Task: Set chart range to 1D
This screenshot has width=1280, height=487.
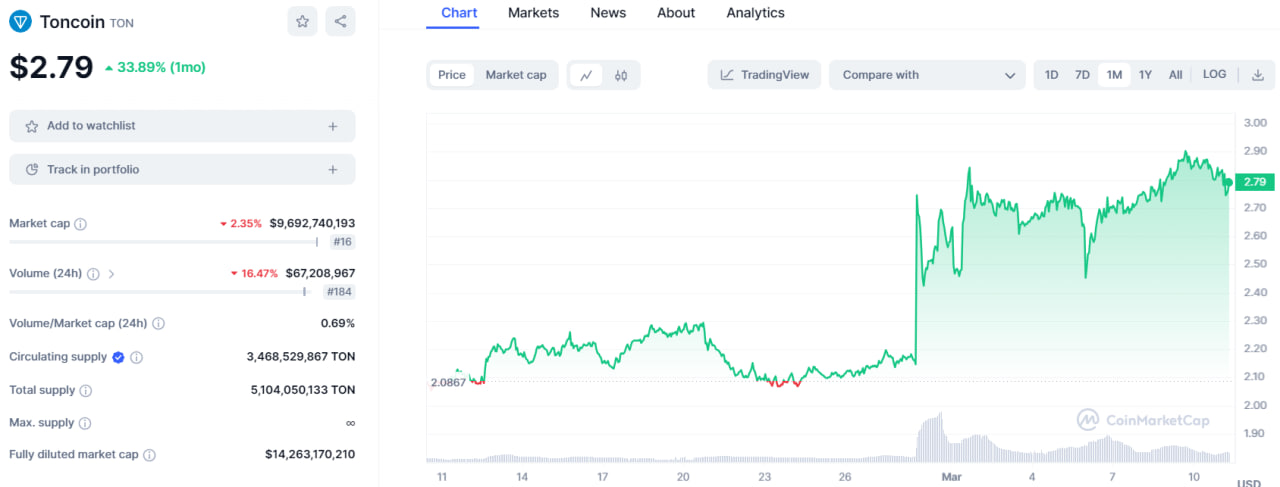Action: point(1052,75)
